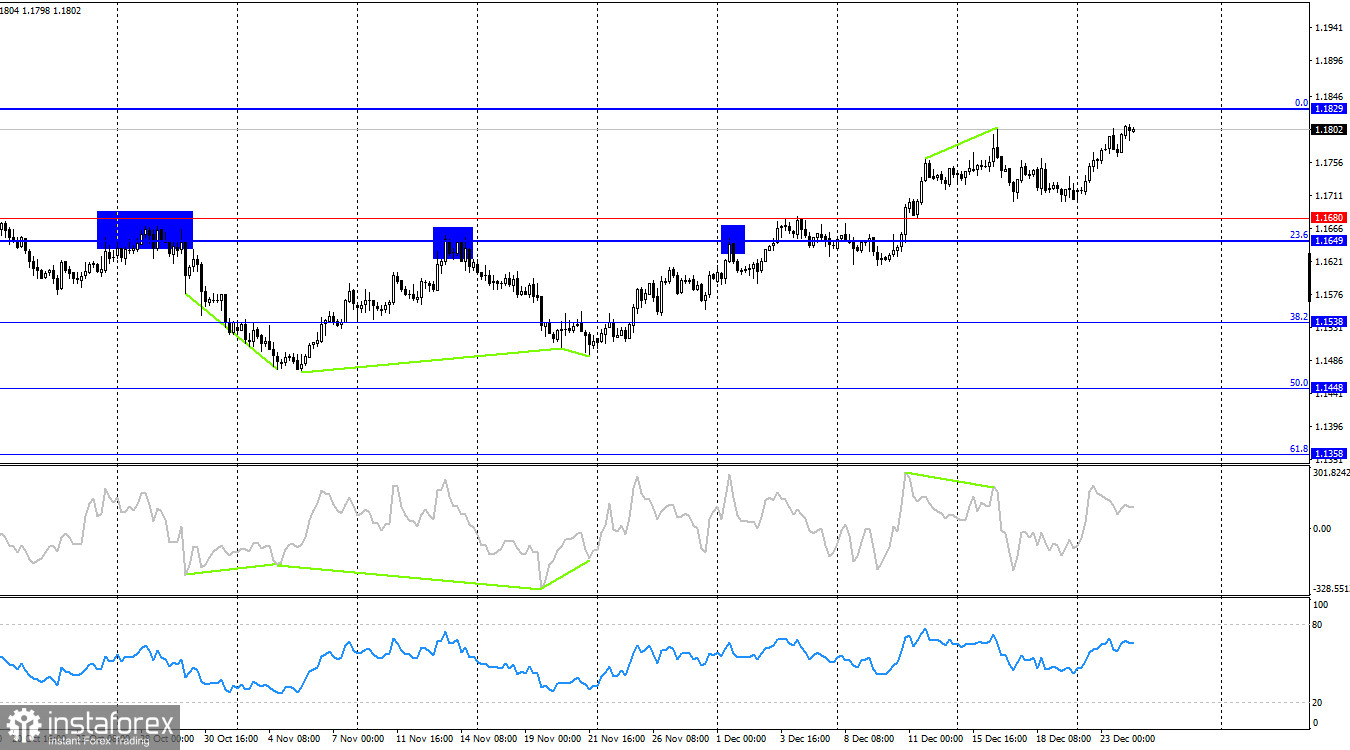Click the 0 level on the bottom indicator scale

[x=1317, y=723]
